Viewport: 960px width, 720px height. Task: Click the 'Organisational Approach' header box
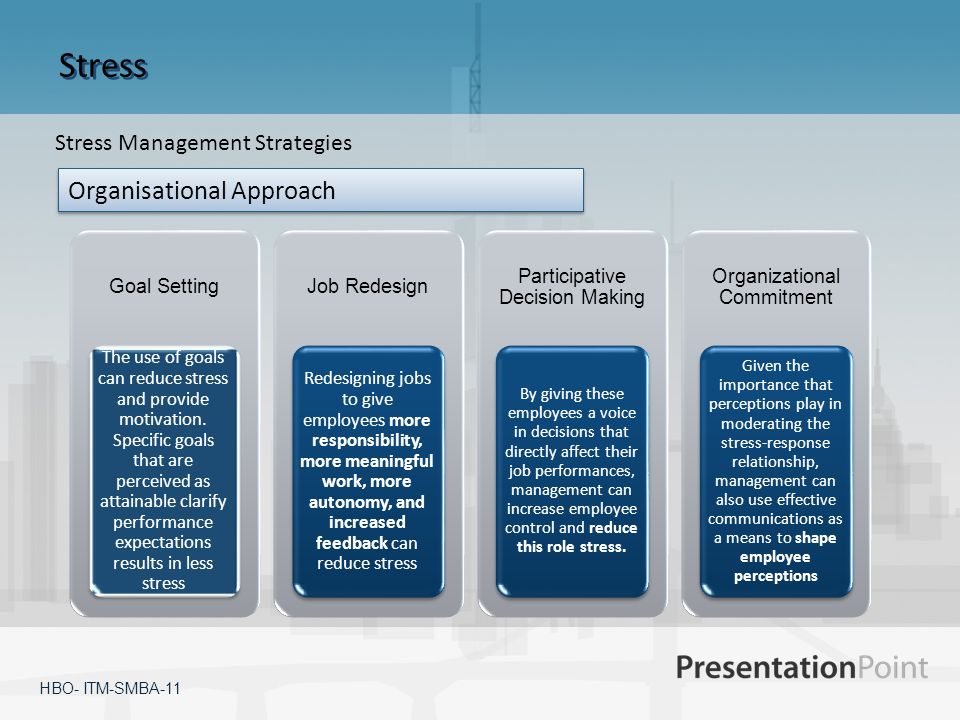coord(321,190)
